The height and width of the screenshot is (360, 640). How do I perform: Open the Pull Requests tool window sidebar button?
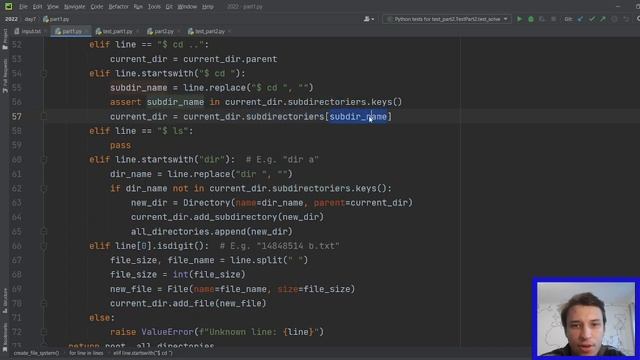pos(5,76)
